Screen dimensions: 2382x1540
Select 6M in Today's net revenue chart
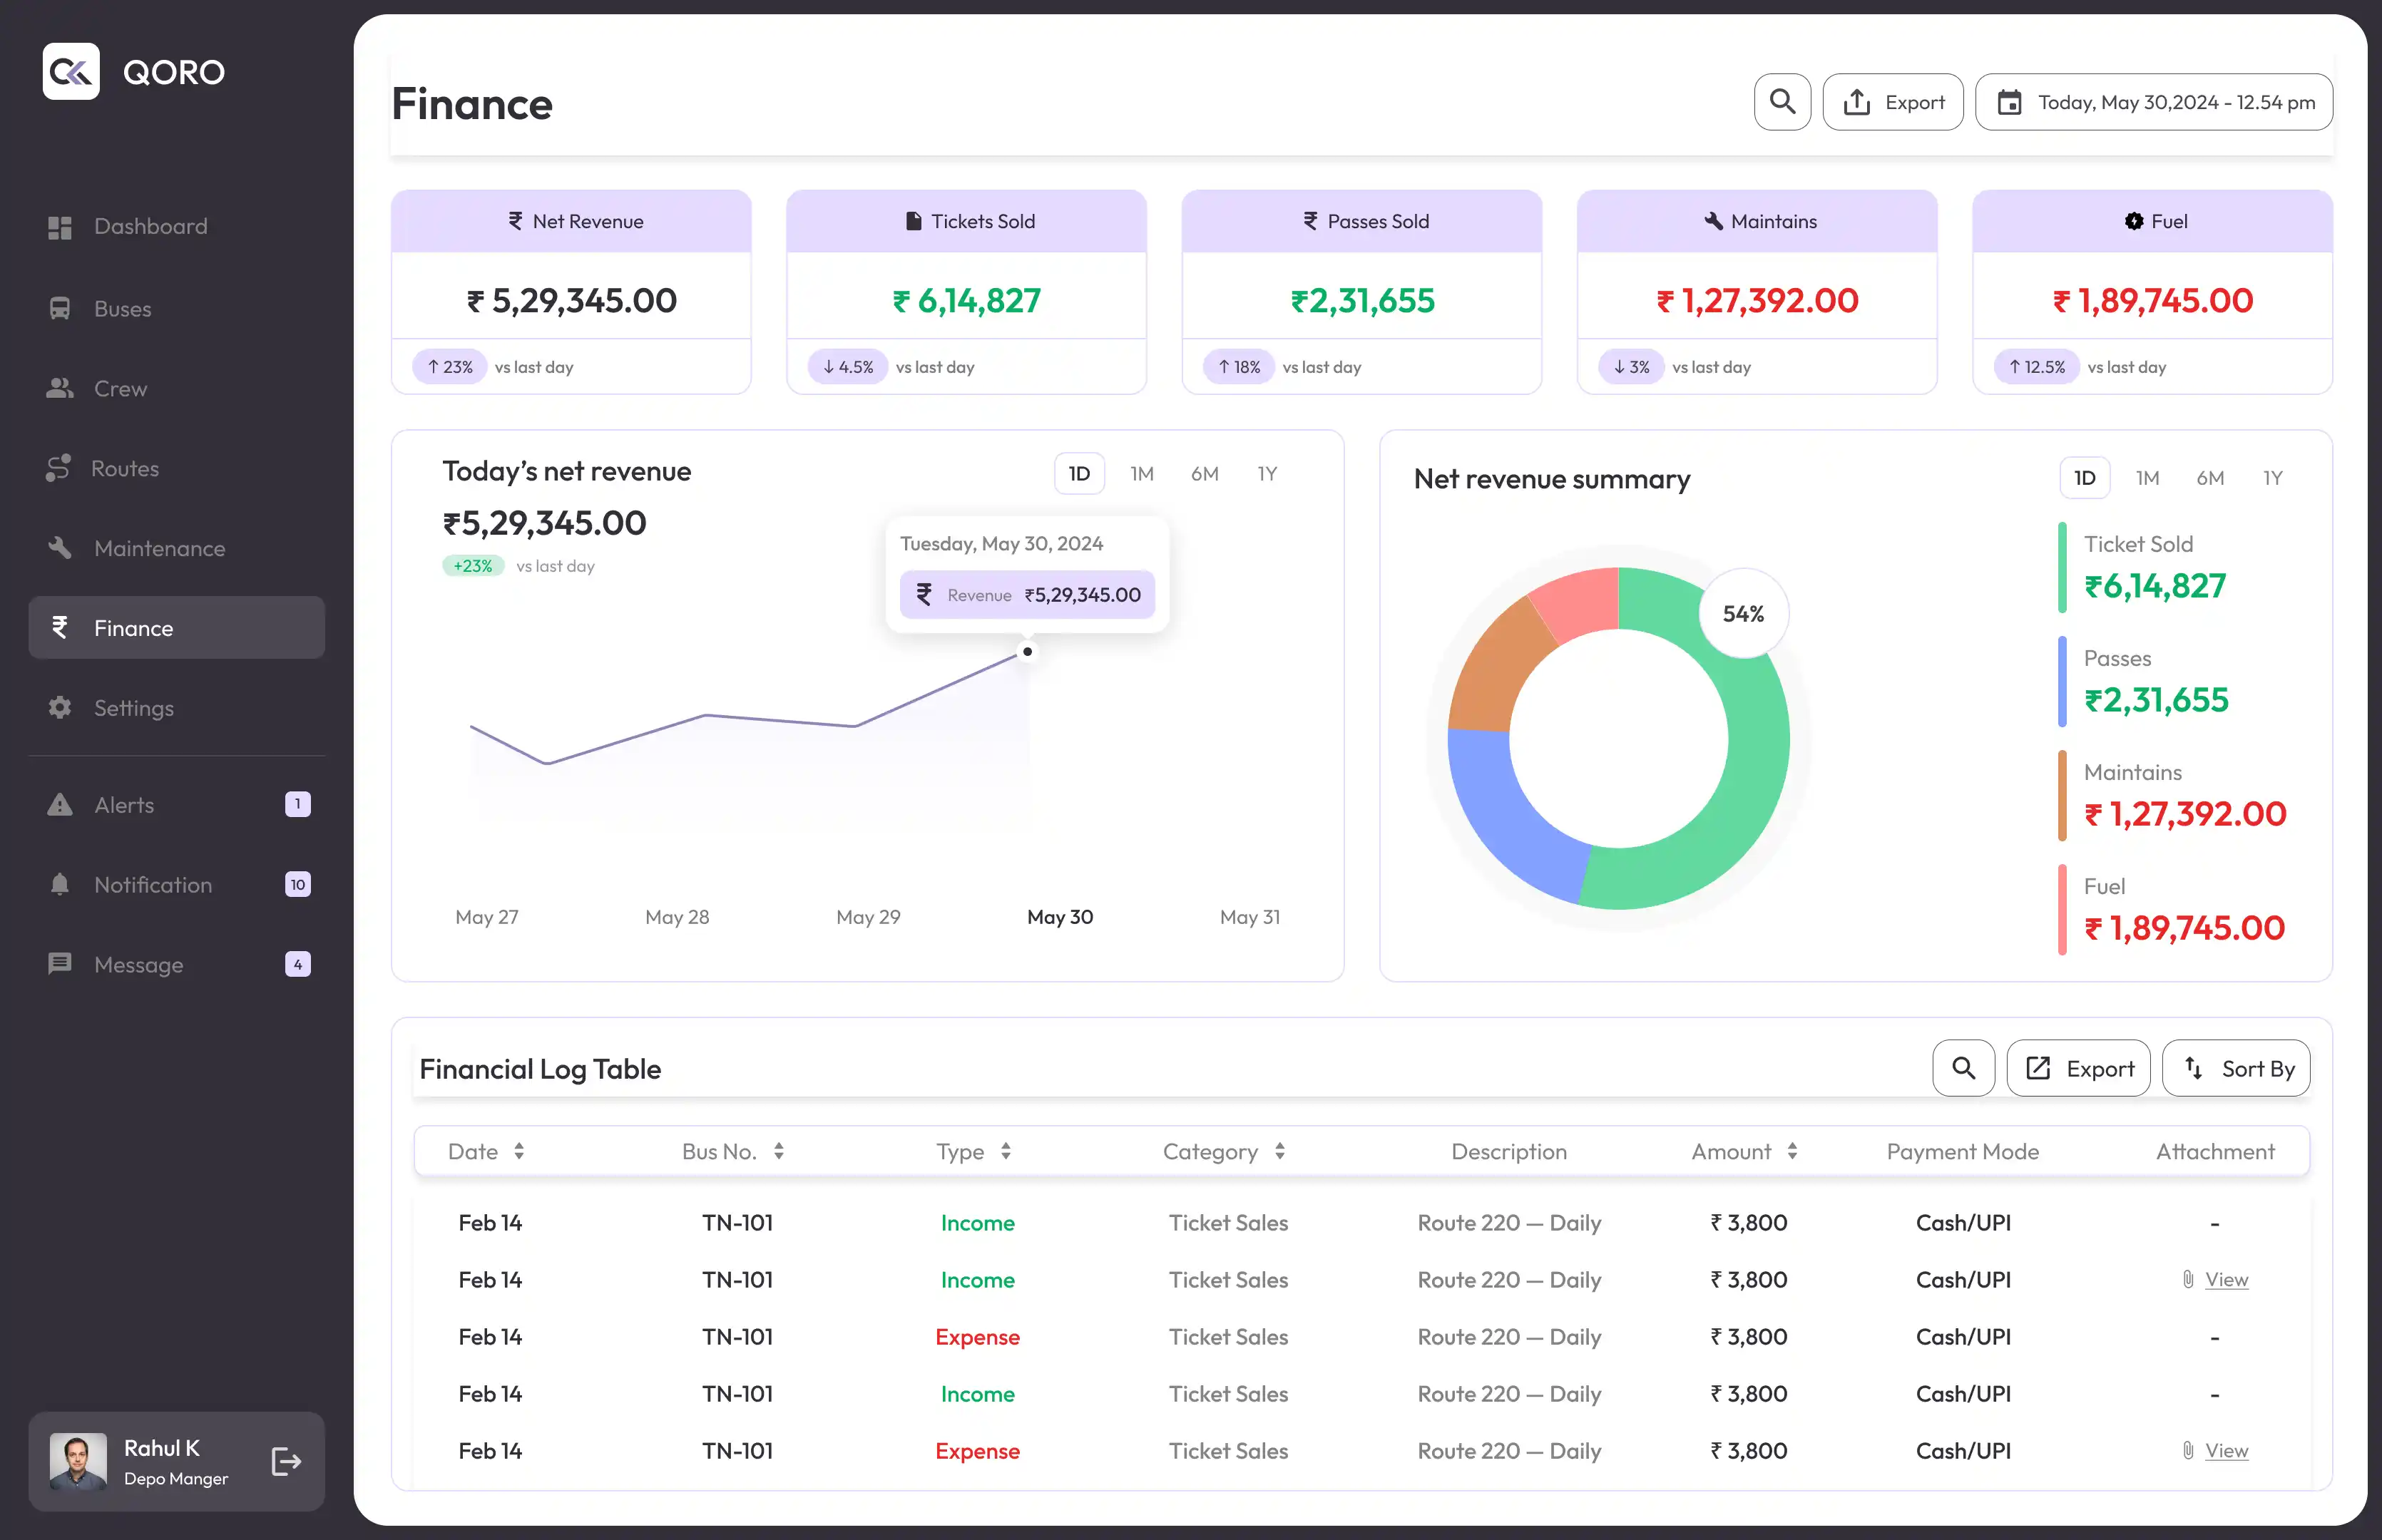[x=1204, y=474]
